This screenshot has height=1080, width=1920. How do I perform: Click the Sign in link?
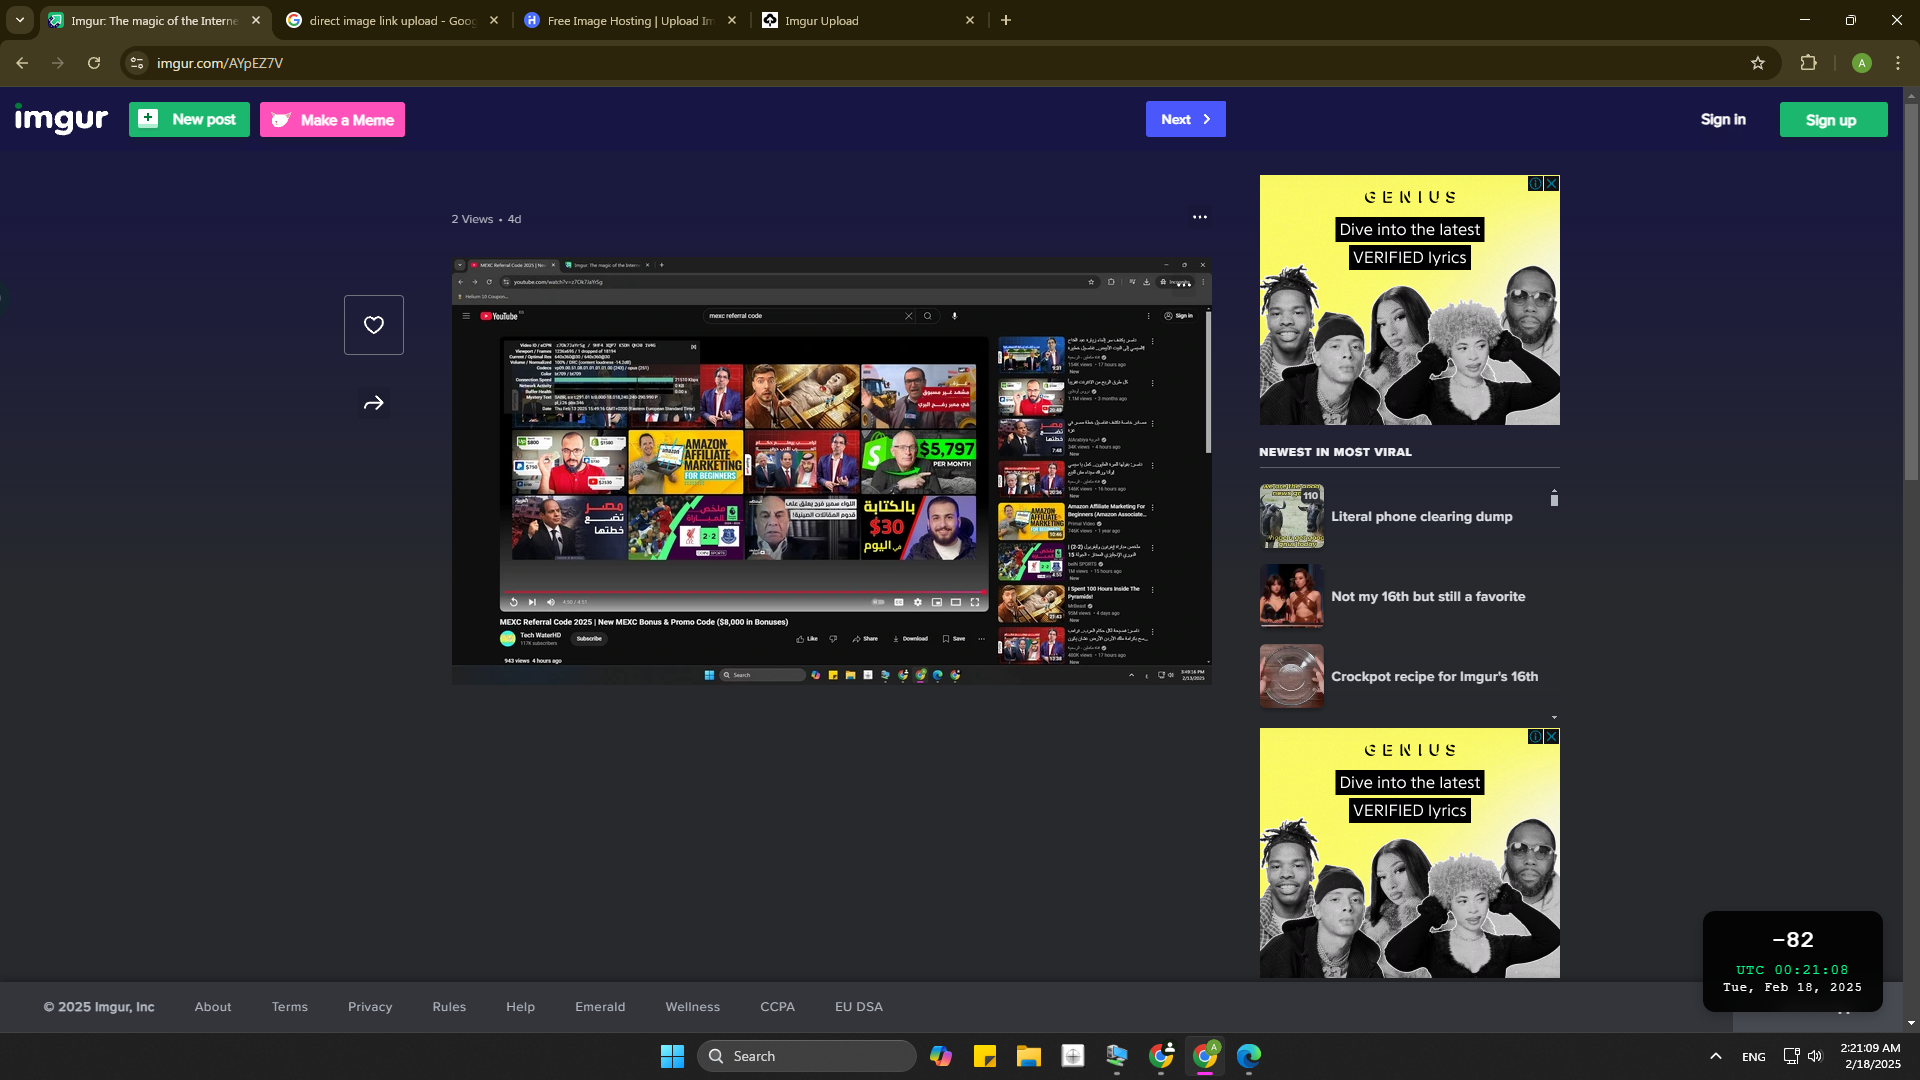1722,119
